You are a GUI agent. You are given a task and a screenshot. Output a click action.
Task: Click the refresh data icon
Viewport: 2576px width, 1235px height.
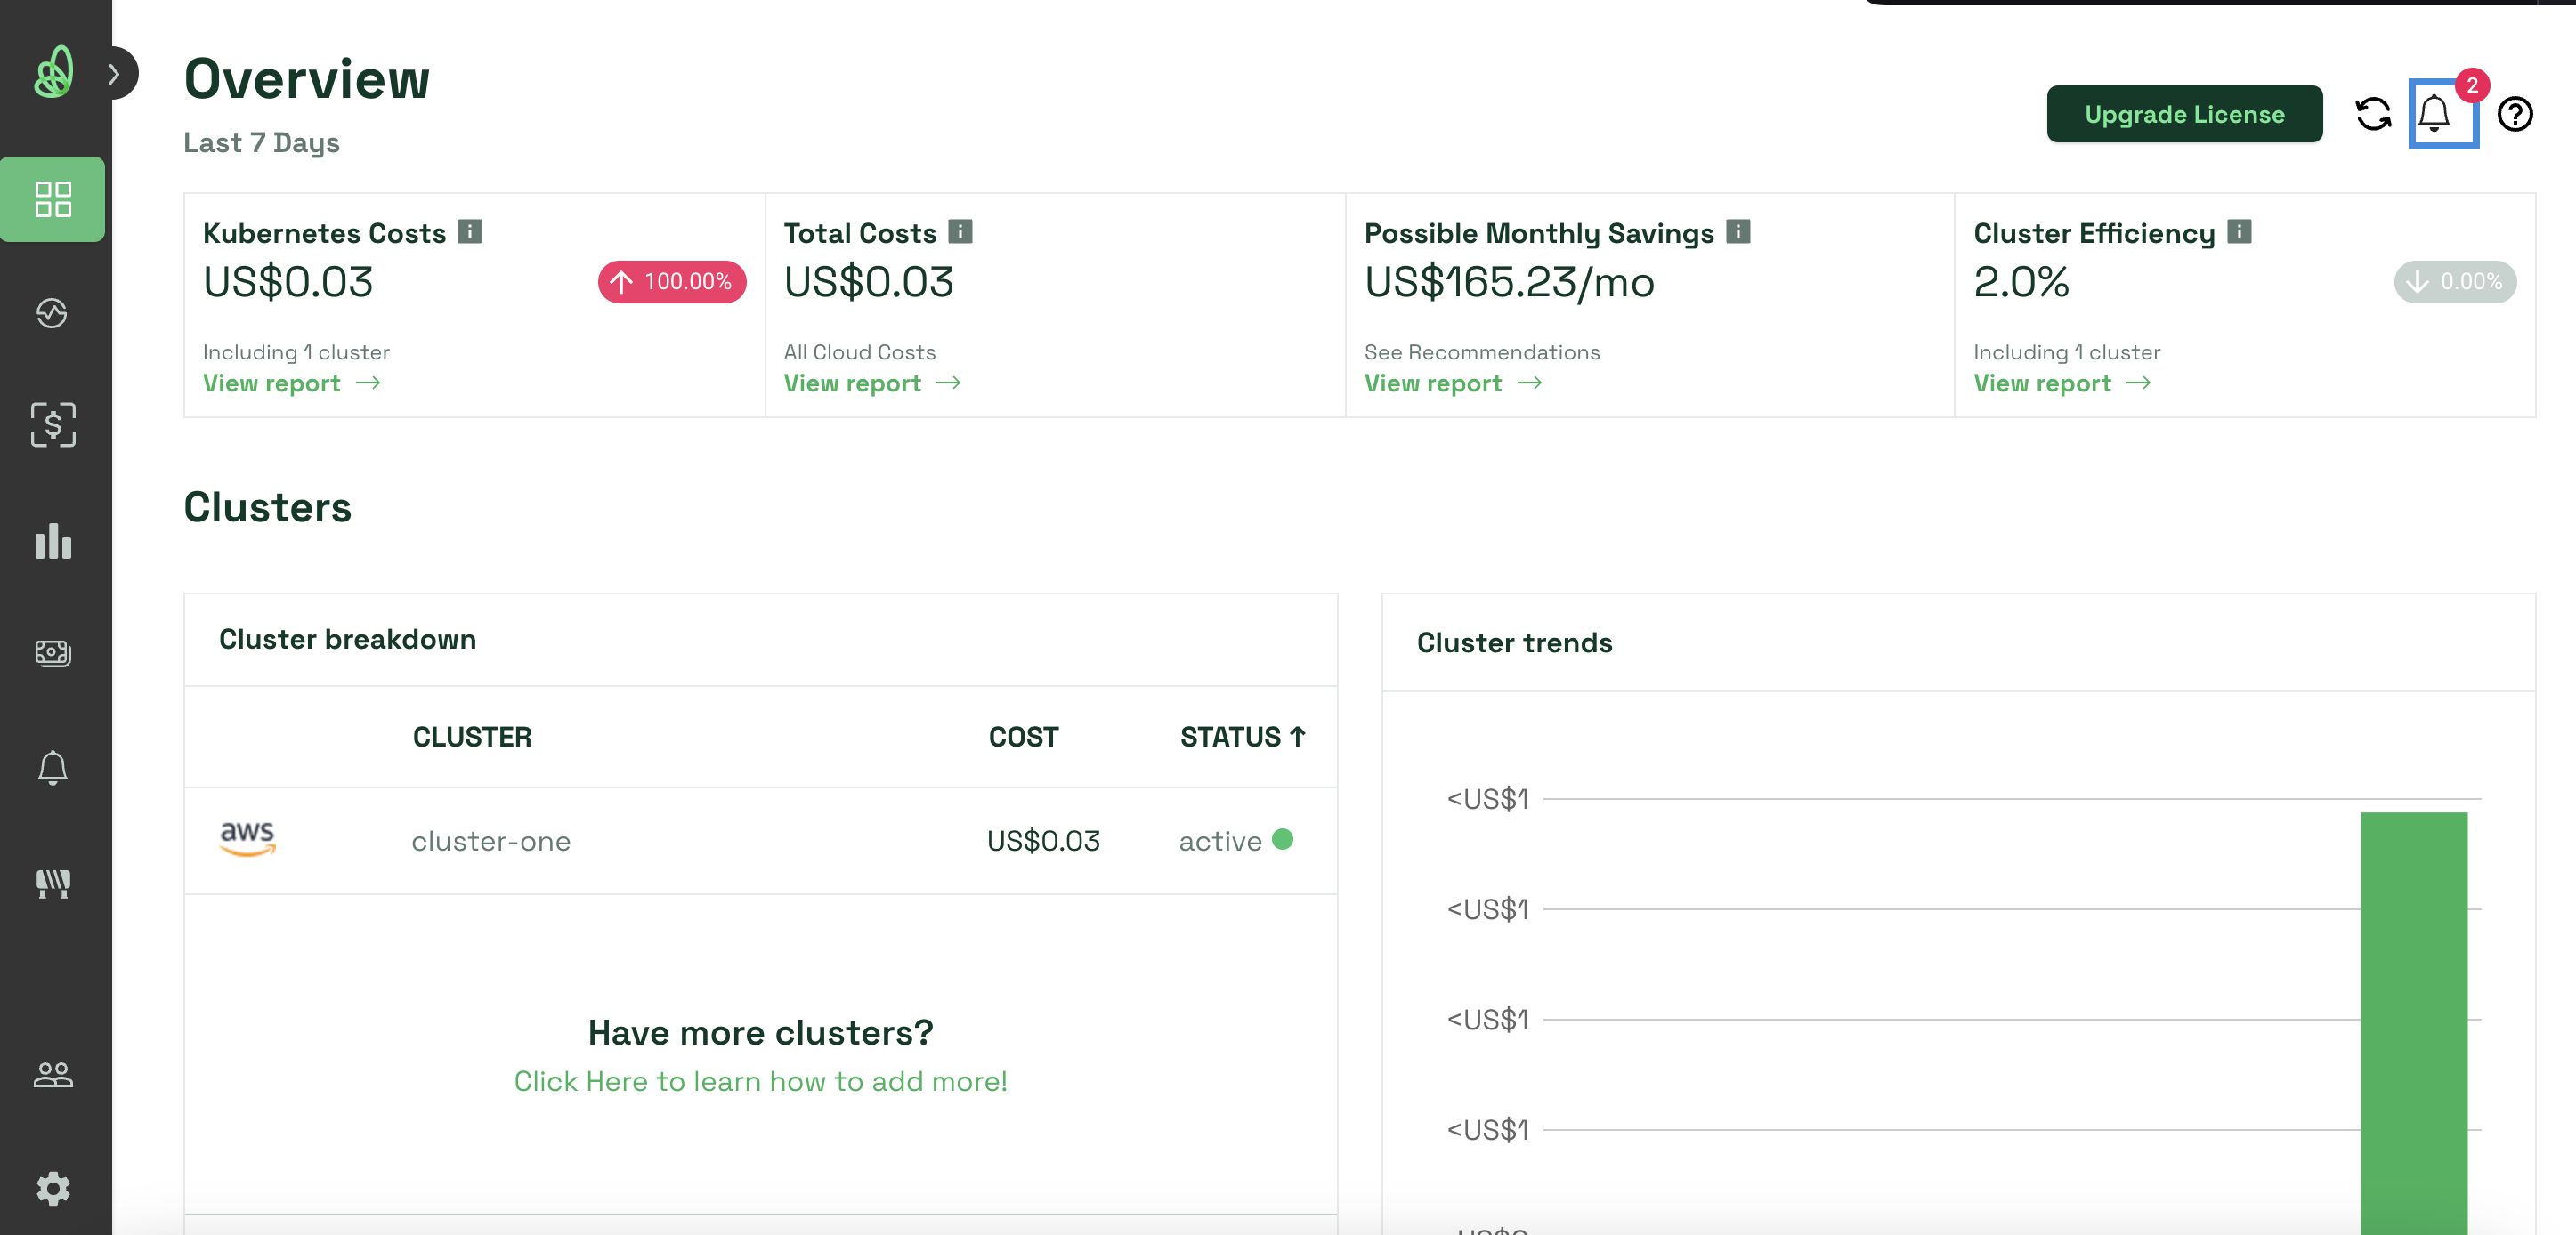[2372, 114]
